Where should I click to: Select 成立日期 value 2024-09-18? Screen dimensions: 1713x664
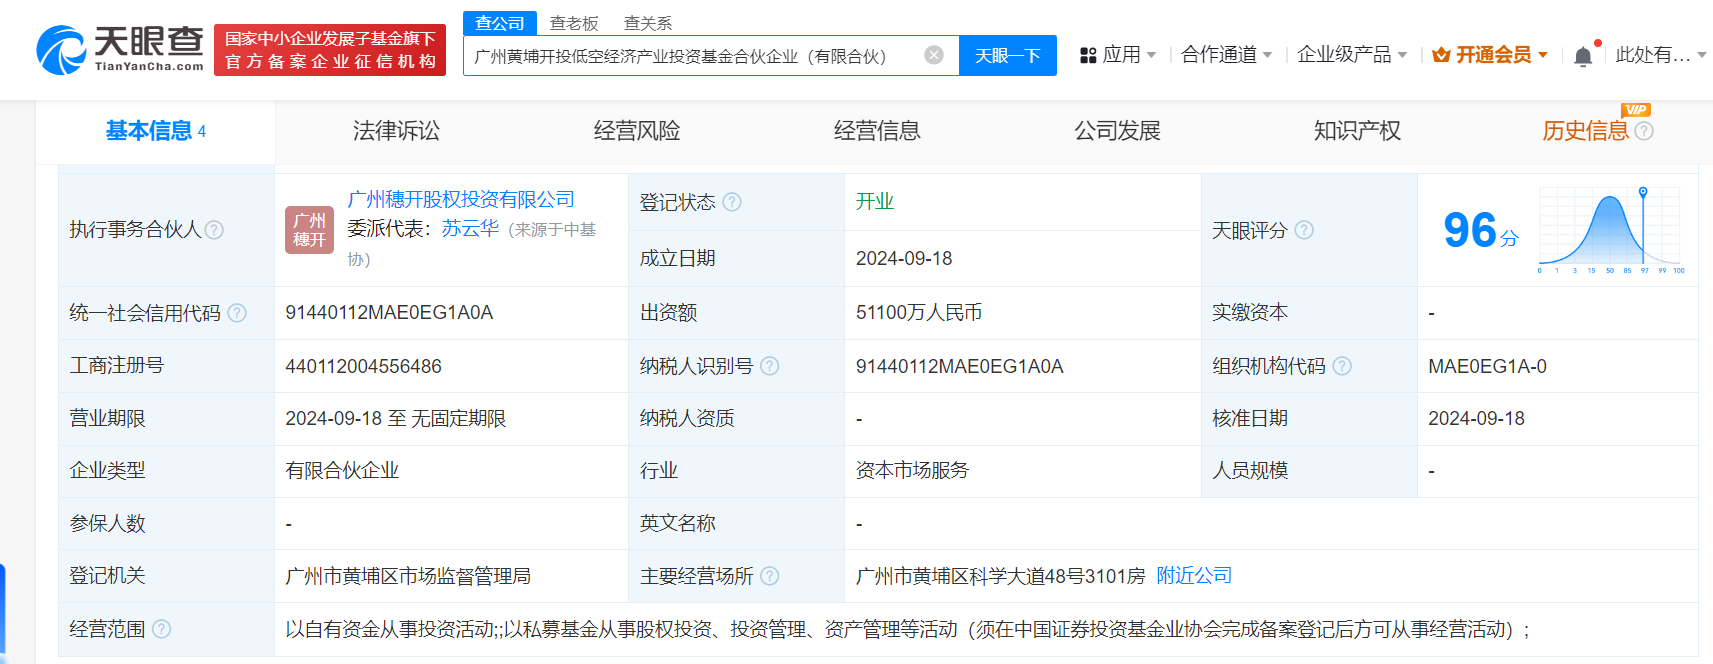pyautogui.click(x=904, y=258)
